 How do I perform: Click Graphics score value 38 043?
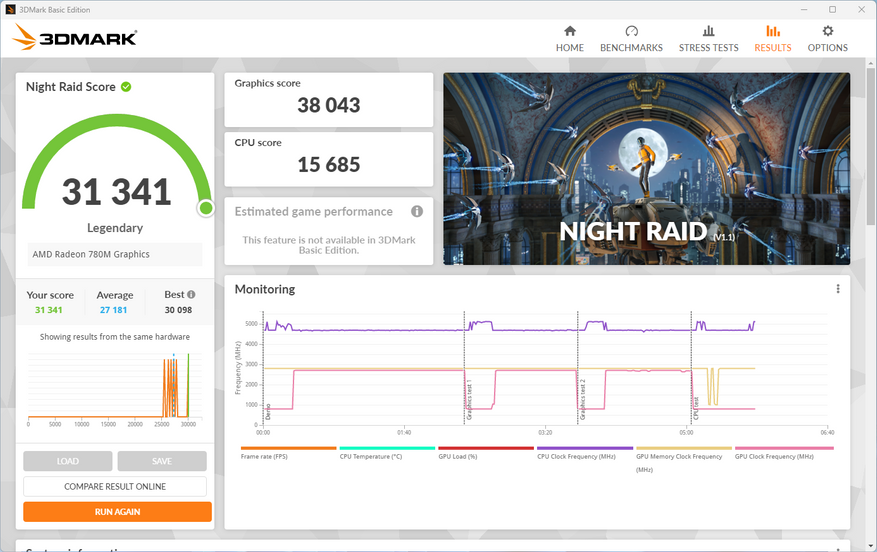[328, 105]
